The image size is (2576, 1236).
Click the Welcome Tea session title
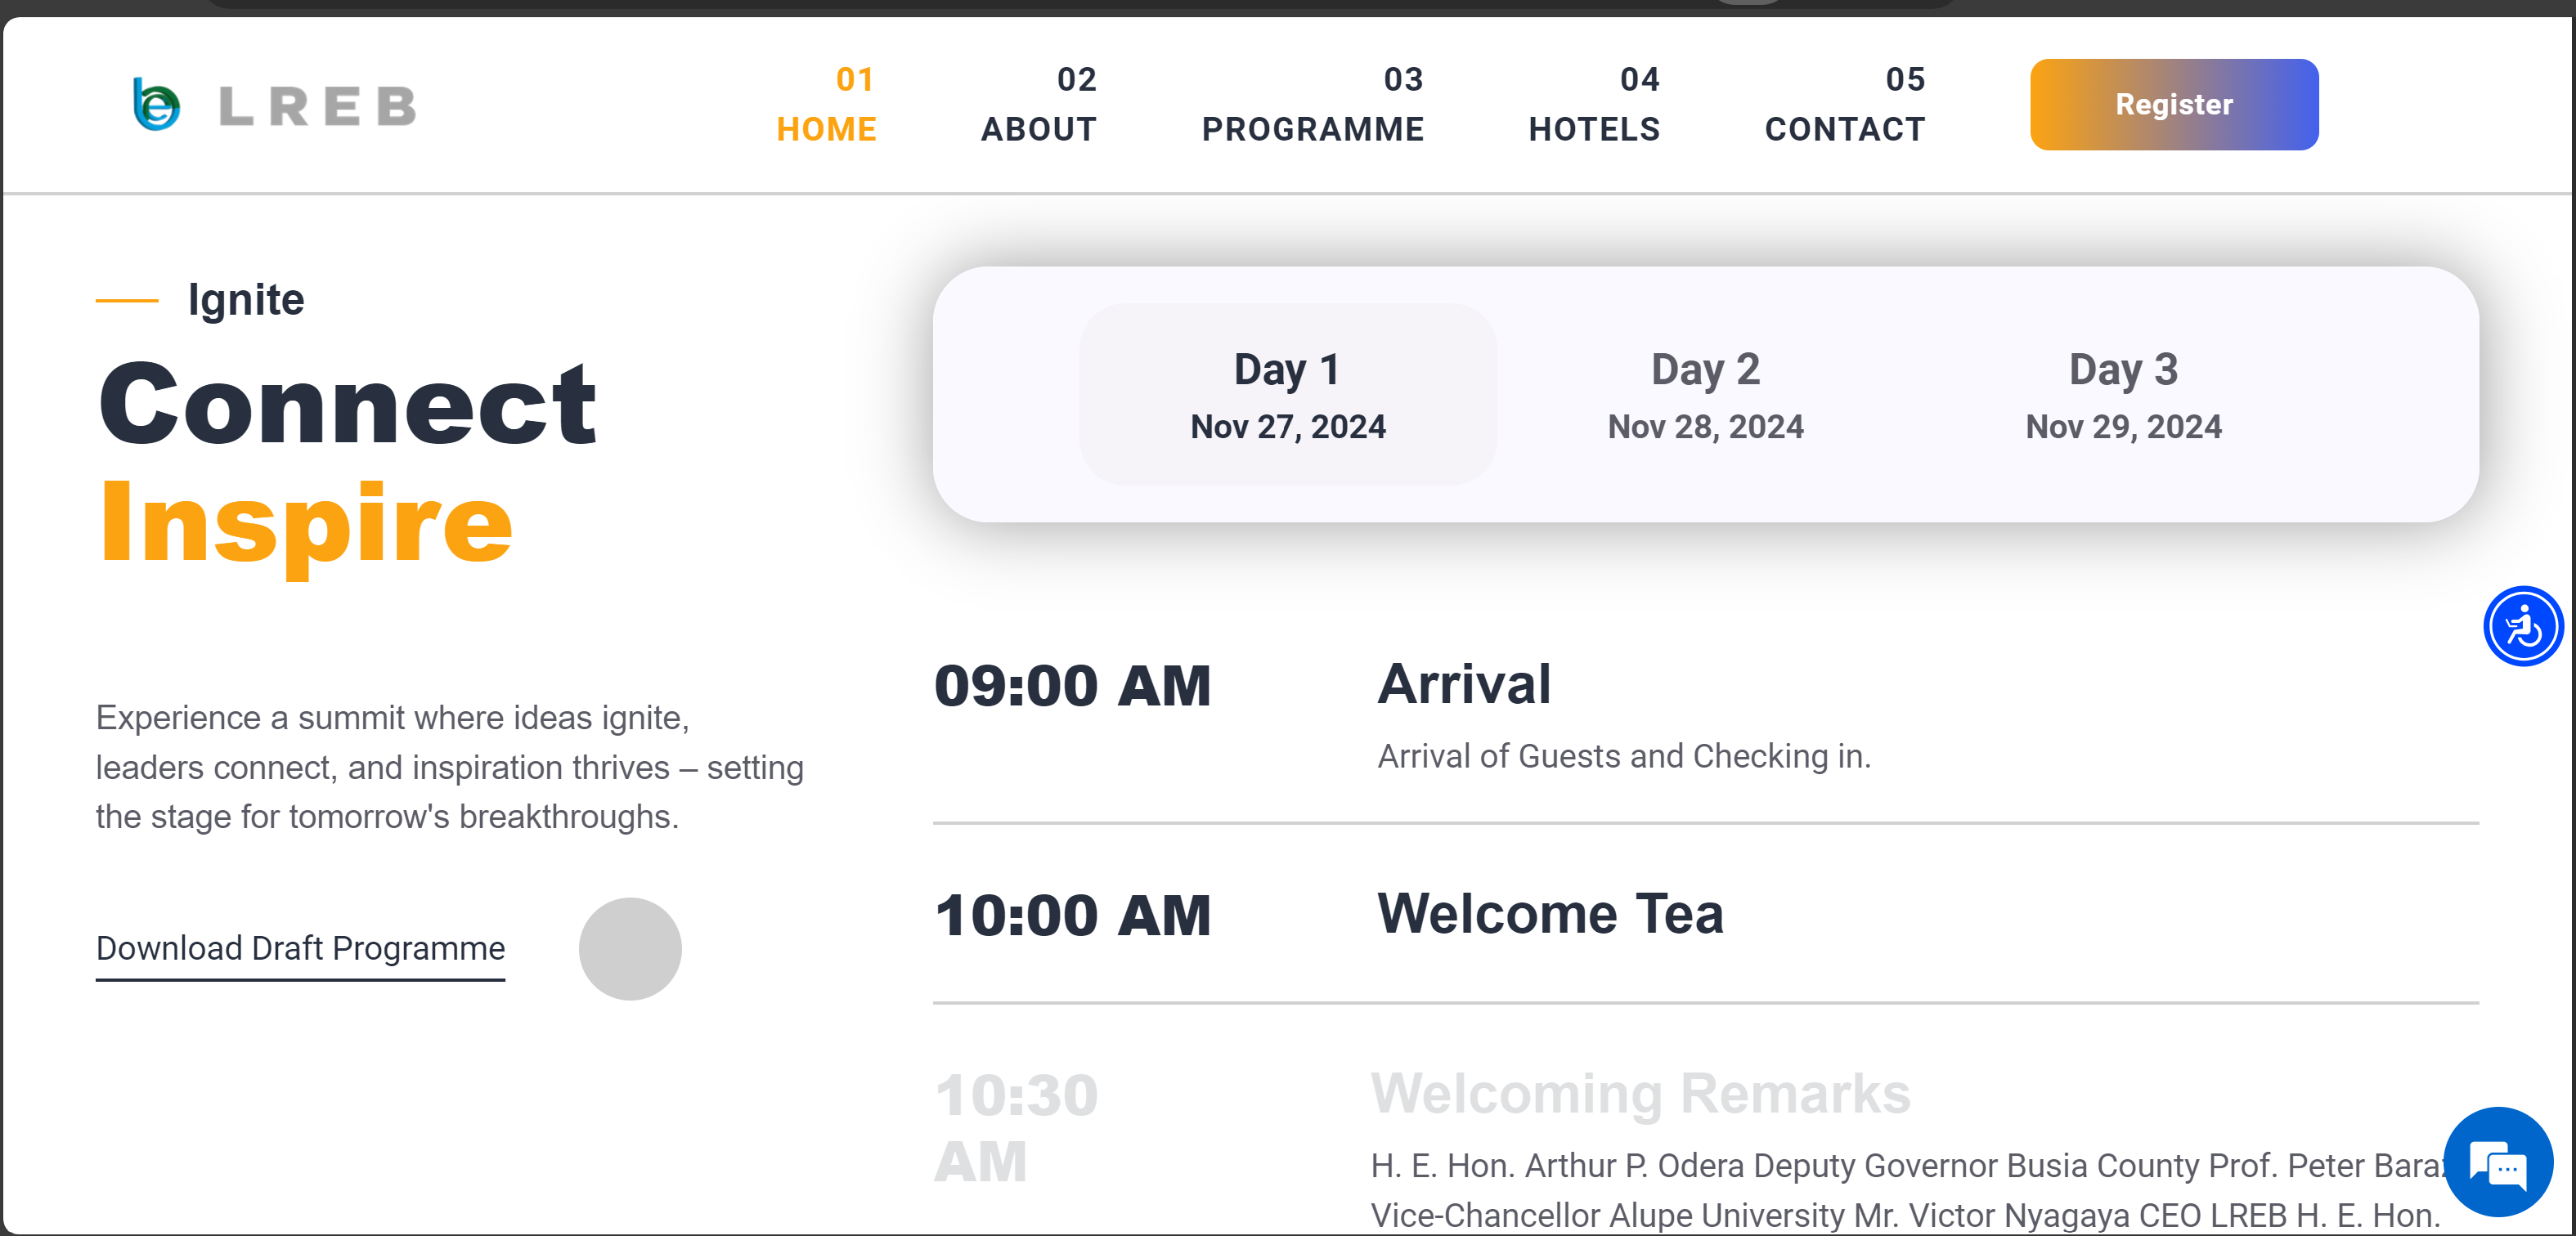(x=1550, y=914)
